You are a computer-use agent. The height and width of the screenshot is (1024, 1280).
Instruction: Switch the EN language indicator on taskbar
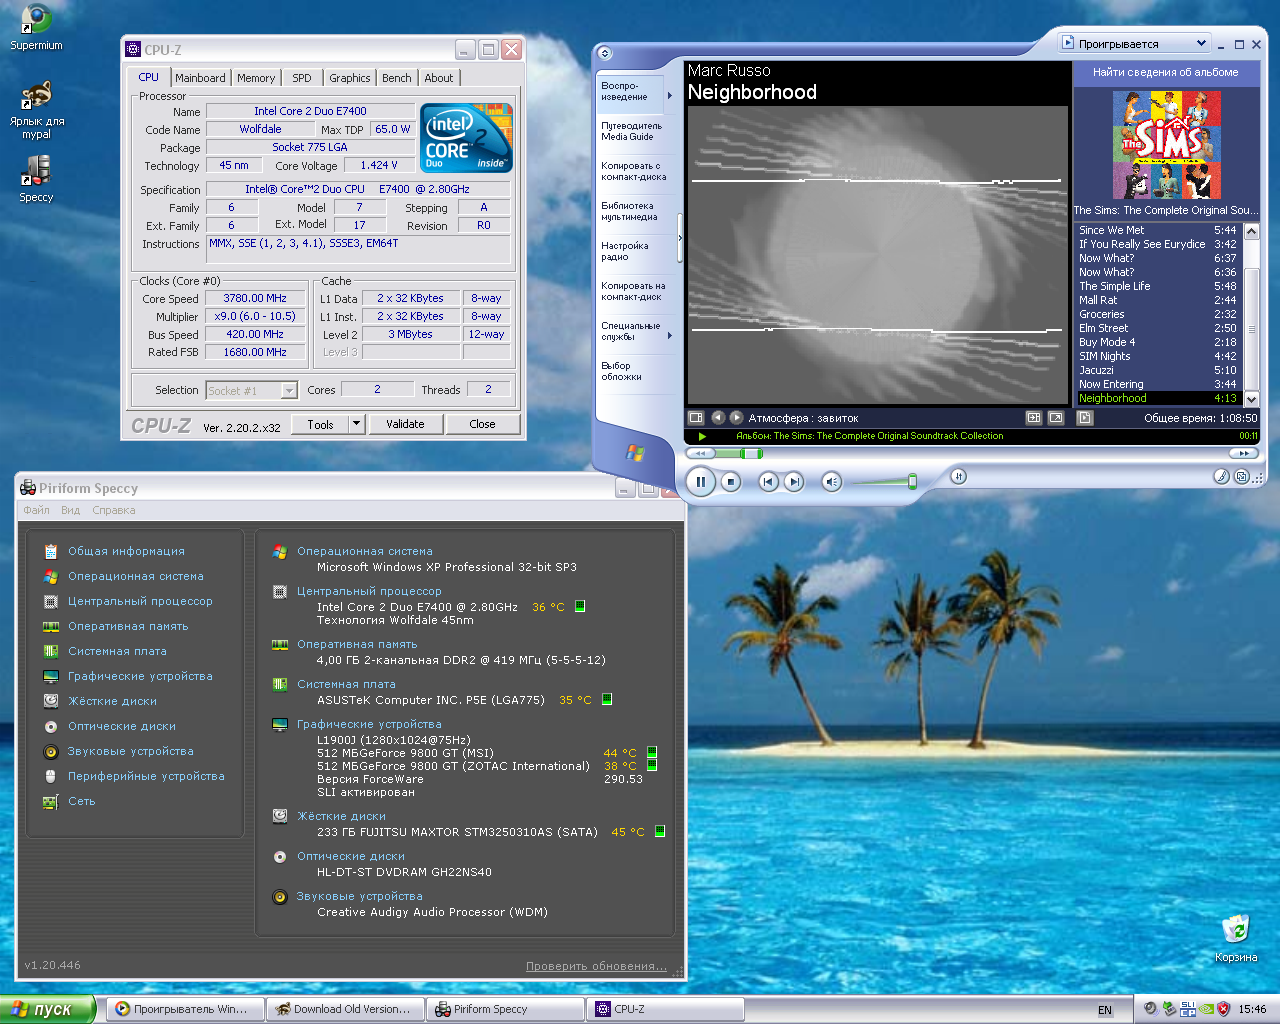[x=1105, y=1010]
